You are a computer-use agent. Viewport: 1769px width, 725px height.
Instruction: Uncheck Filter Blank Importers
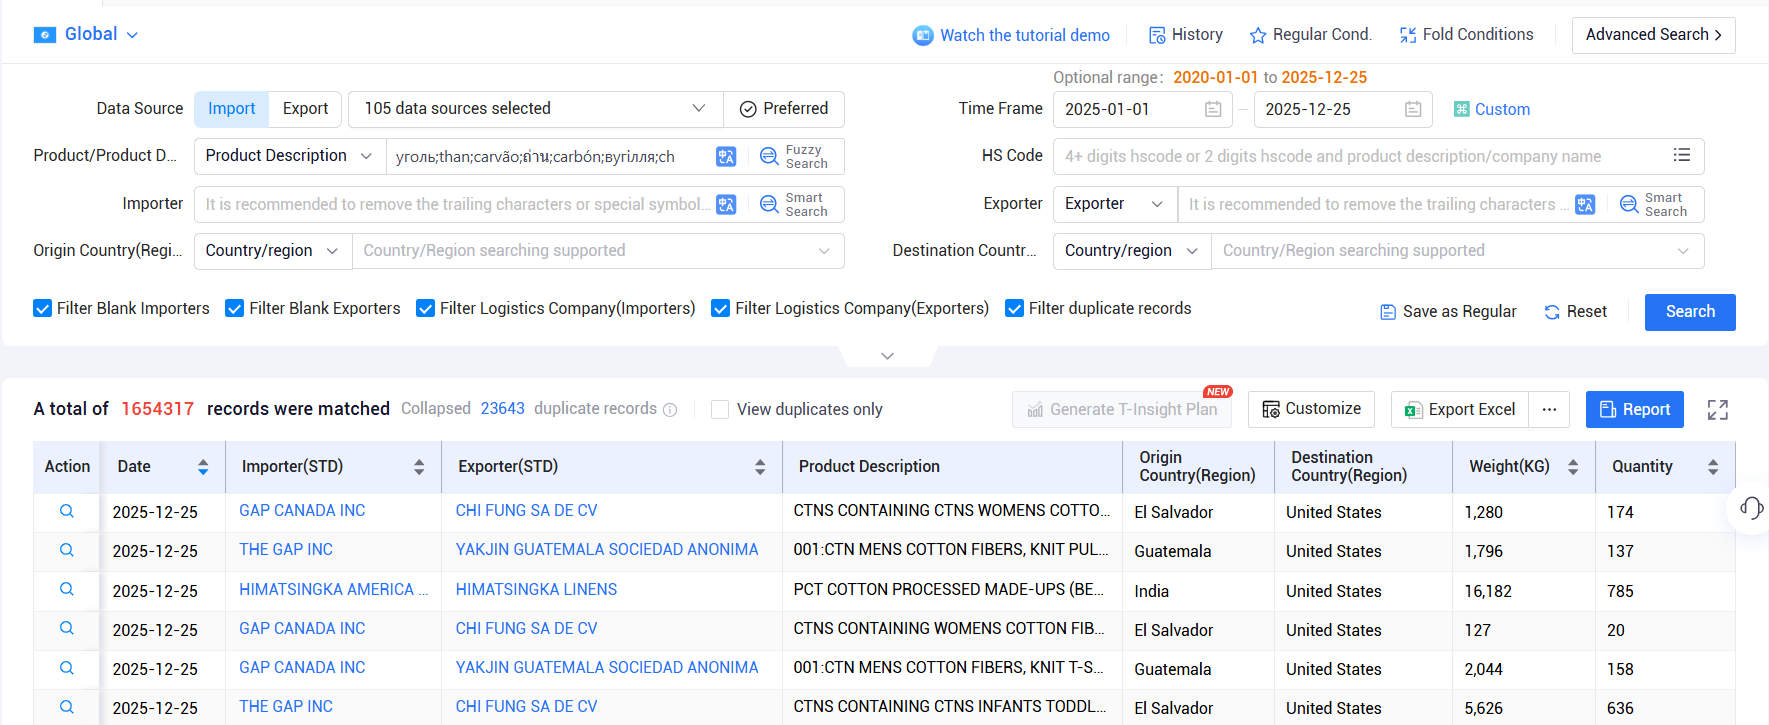coord(43,308)
